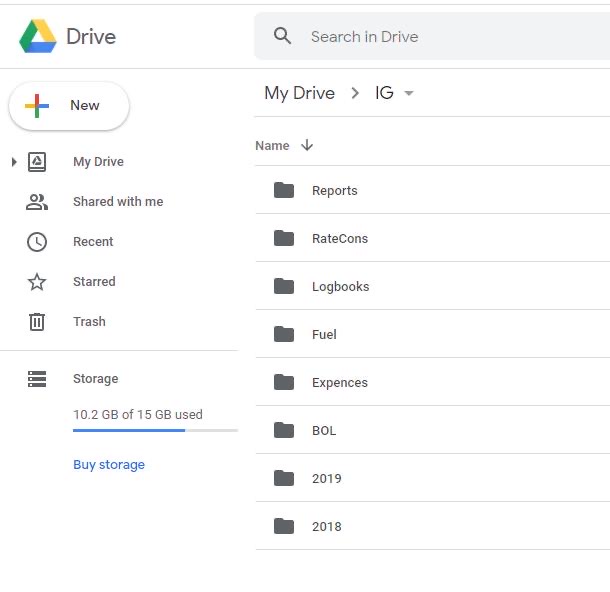Go to My Drive breadcrumb
Screen dimensions: 610x592
pos(300,93)
